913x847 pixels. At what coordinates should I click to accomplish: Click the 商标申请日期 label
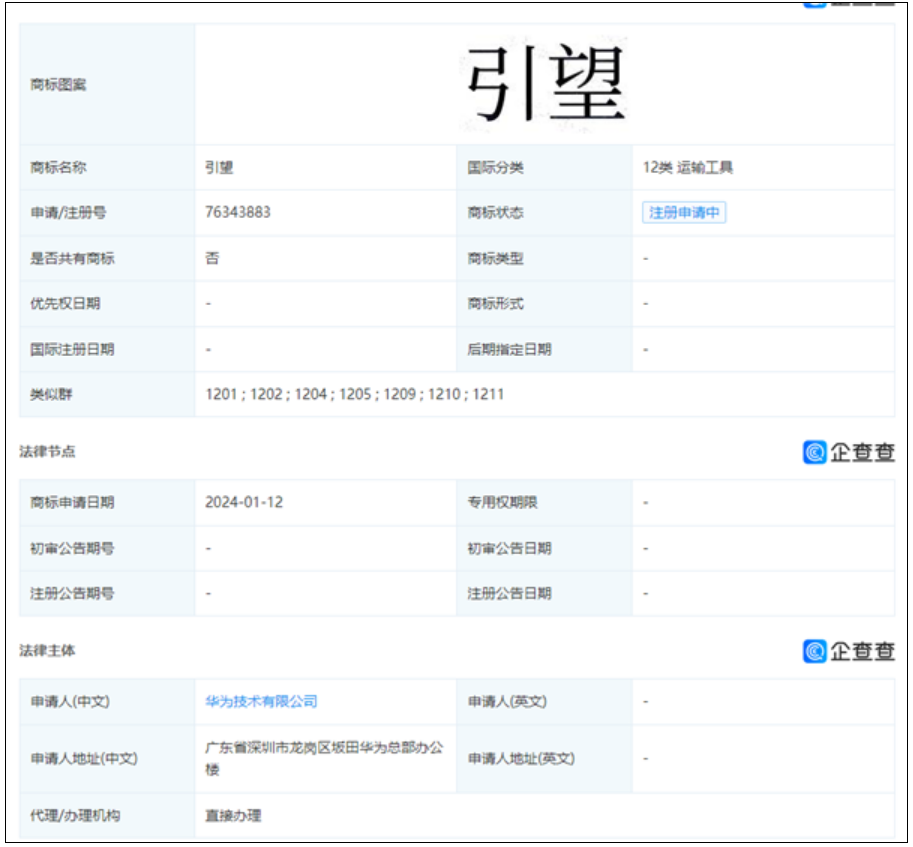click(x=72, y=502)
